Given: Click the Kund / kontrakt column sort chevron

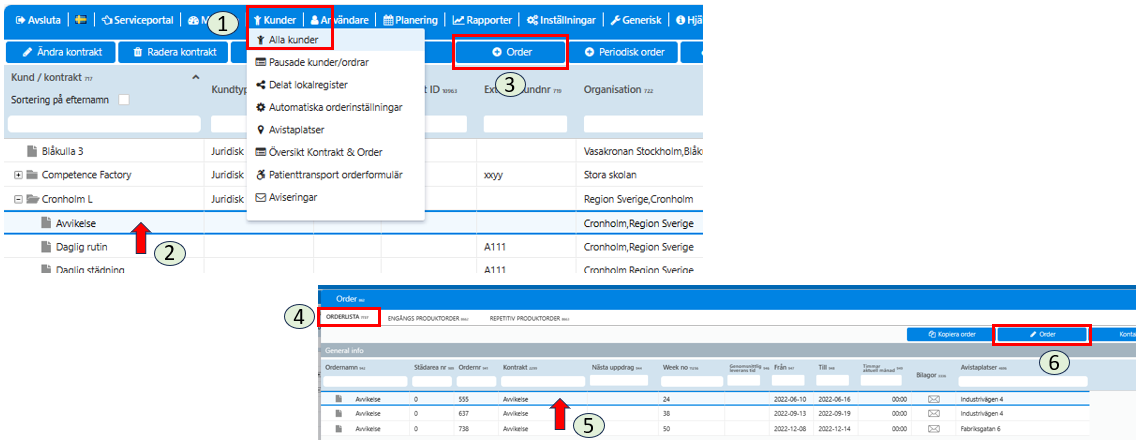Looking at the screenshot, I should pos(194,77).
